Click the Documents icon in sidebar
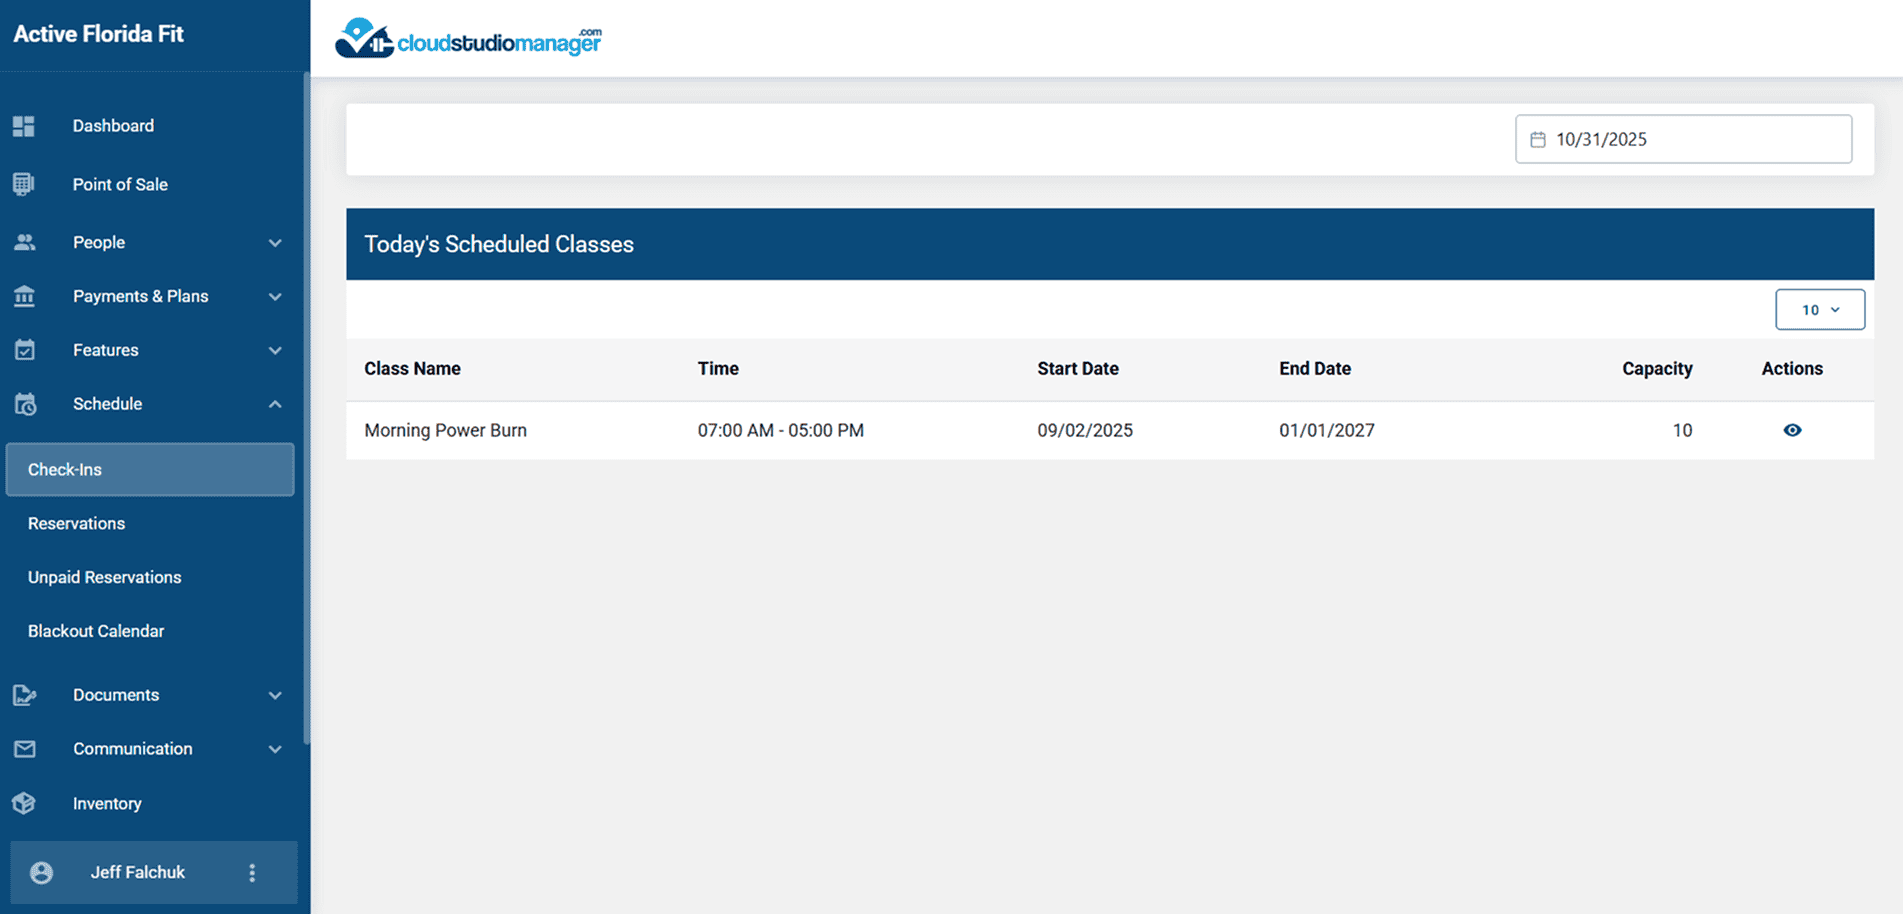Viewport: 1903px width, 914px height. (24, 695)
